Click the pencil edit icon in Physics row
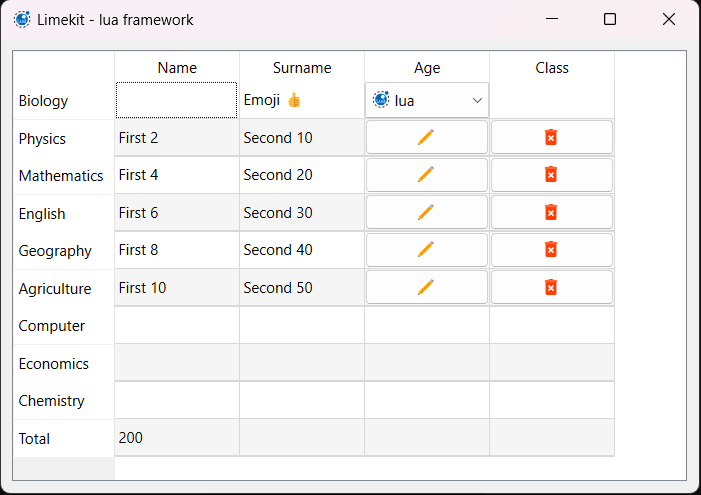 click(426, 138)
